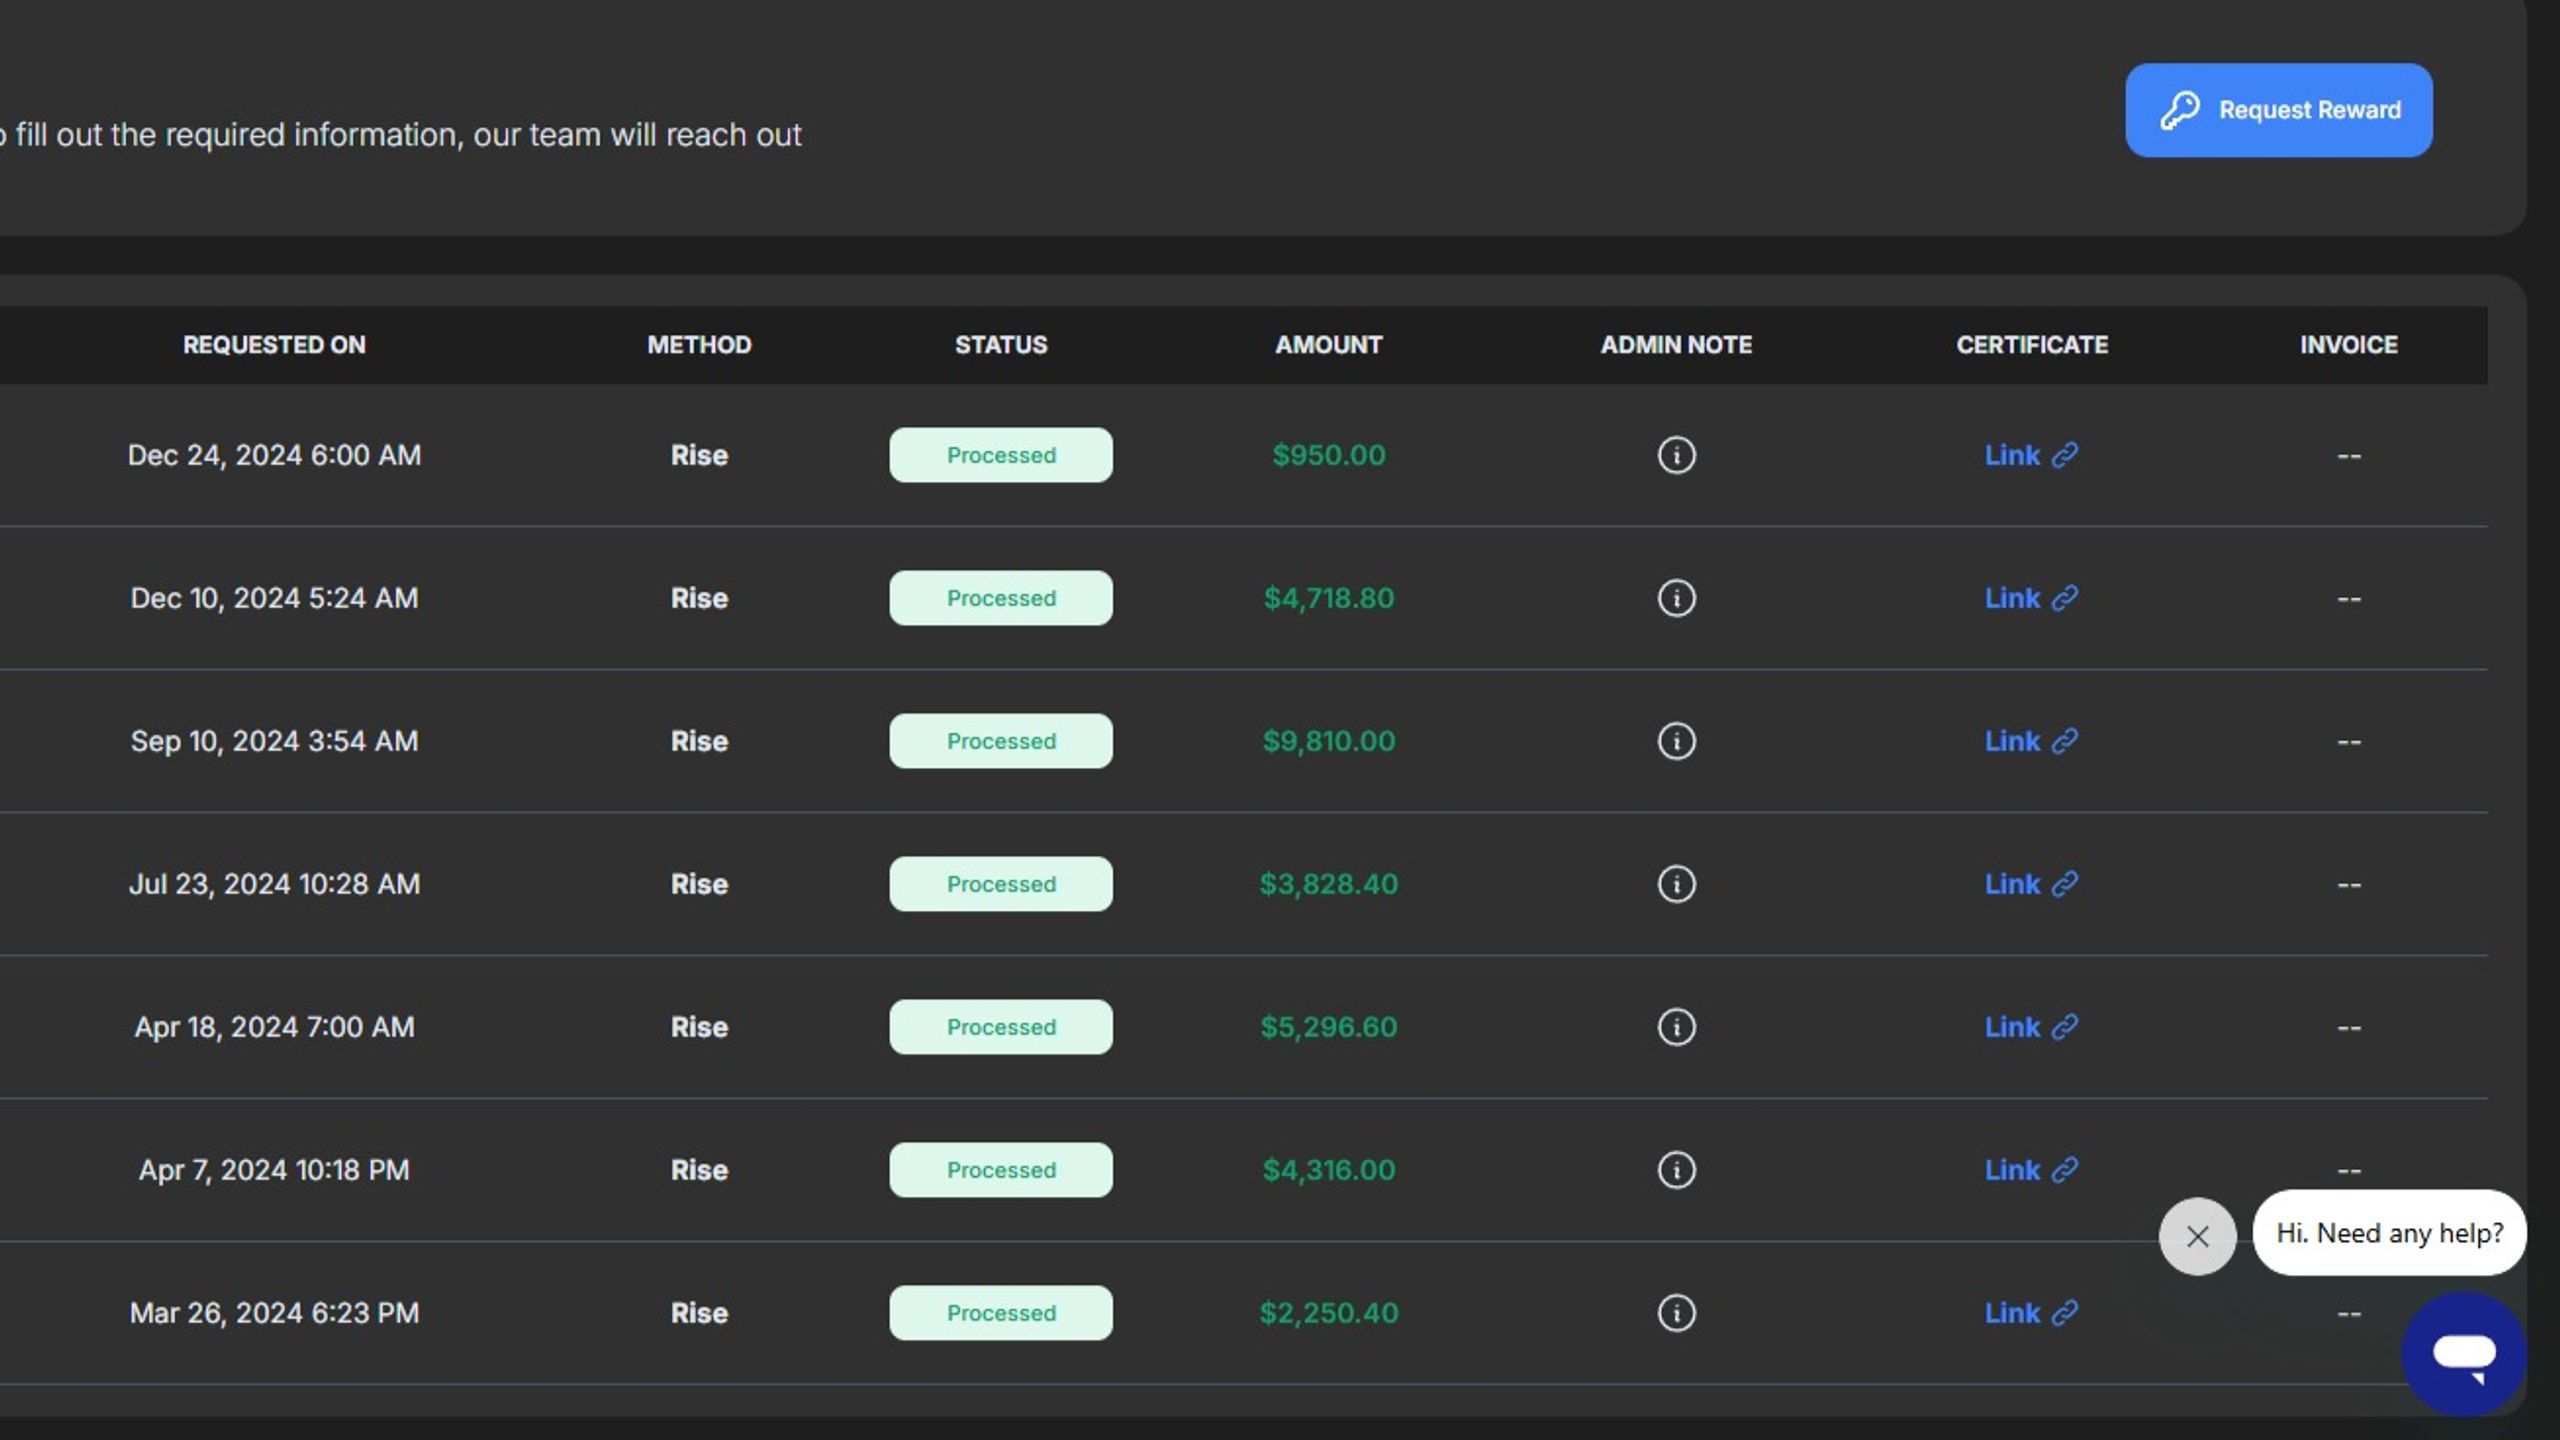Open certificate Link for Dec 10, 2024 payout
Image resolution: width=2560 pixels, height=1440 pixels.
tap(2031, 598)
